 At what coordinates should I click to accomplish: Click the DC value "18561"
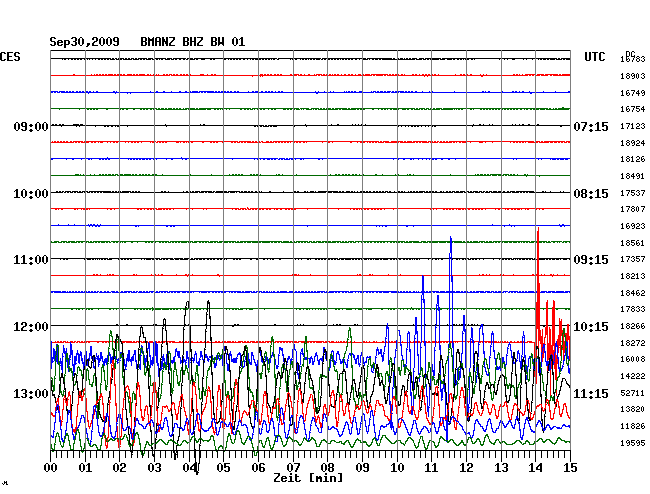[633, 243]
